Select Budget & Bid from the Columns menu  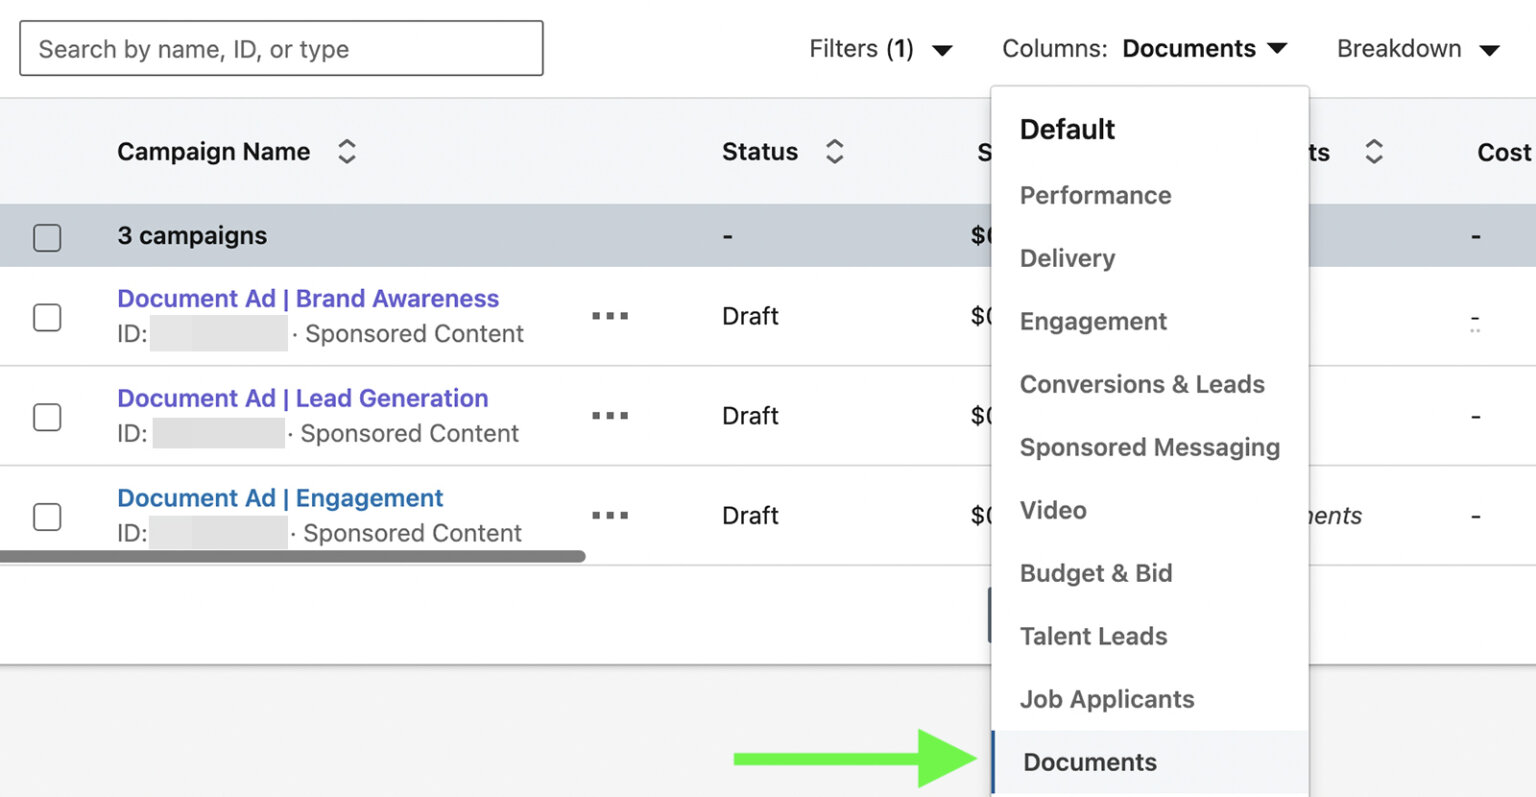[1096, 573]
